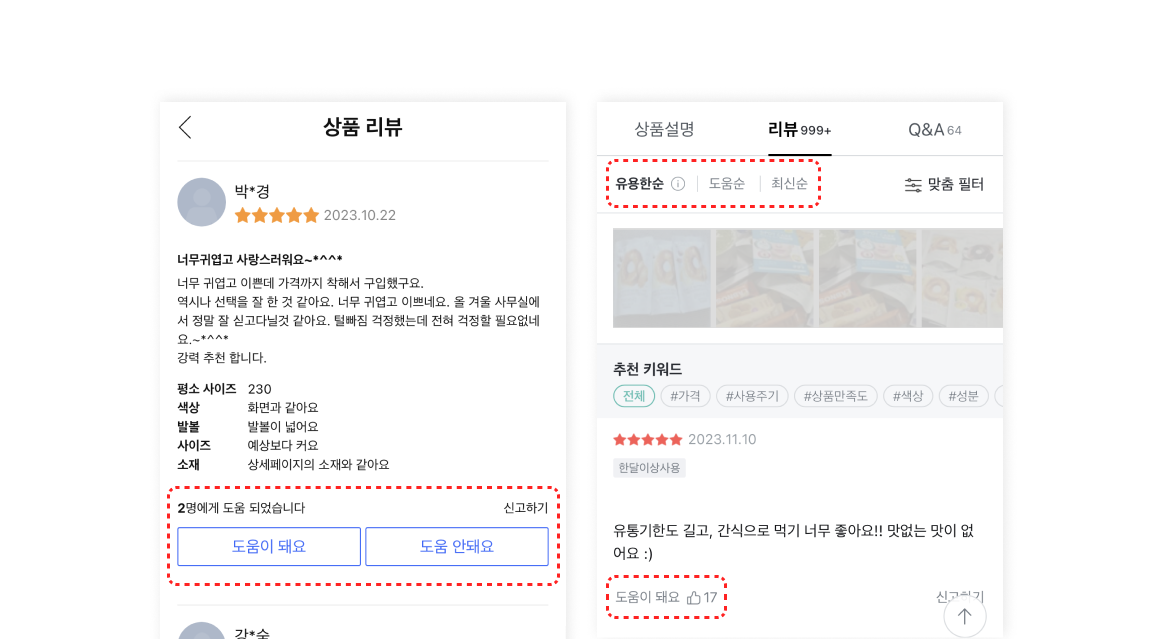Jump to top with the up-arrow button
Viewport: 1163px width, 639px height.
964,616
